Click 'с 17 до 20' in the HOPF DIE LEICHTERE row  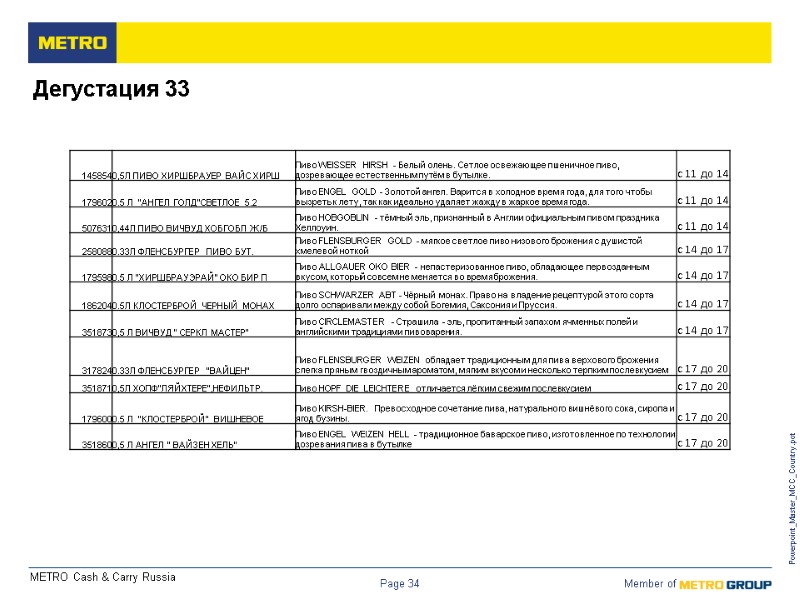[703, 386]
